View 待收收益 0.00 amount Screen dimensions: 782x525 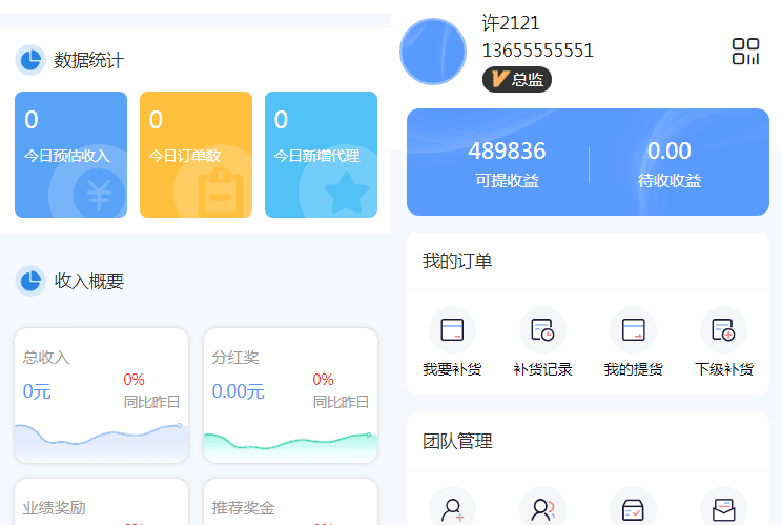[x=669, y=164]
